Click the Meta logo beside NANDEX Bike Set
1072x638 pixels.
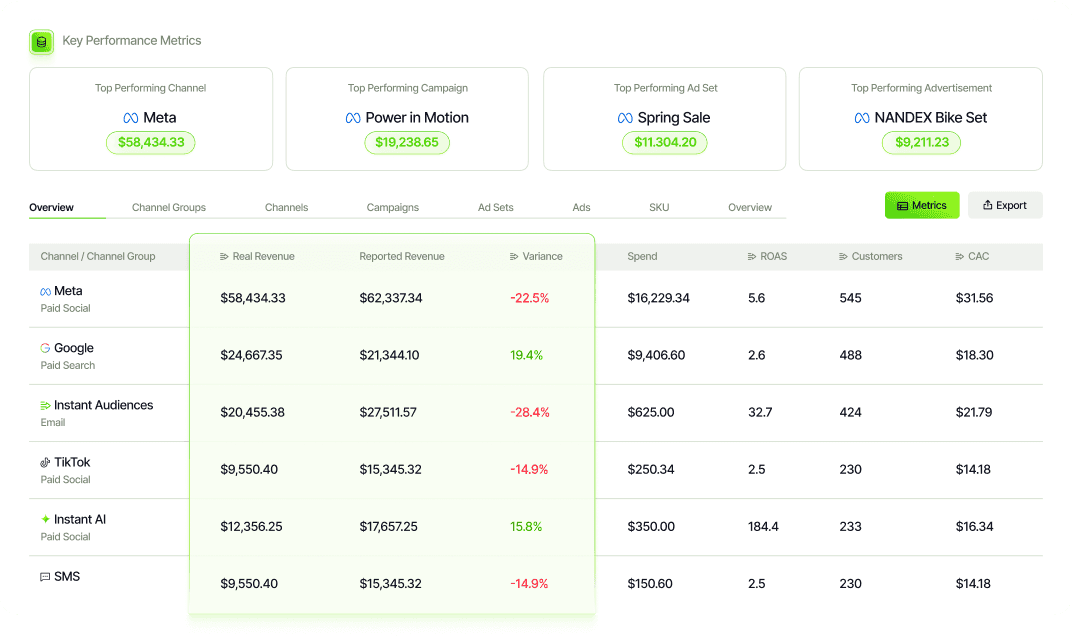(x=862, y=118)
